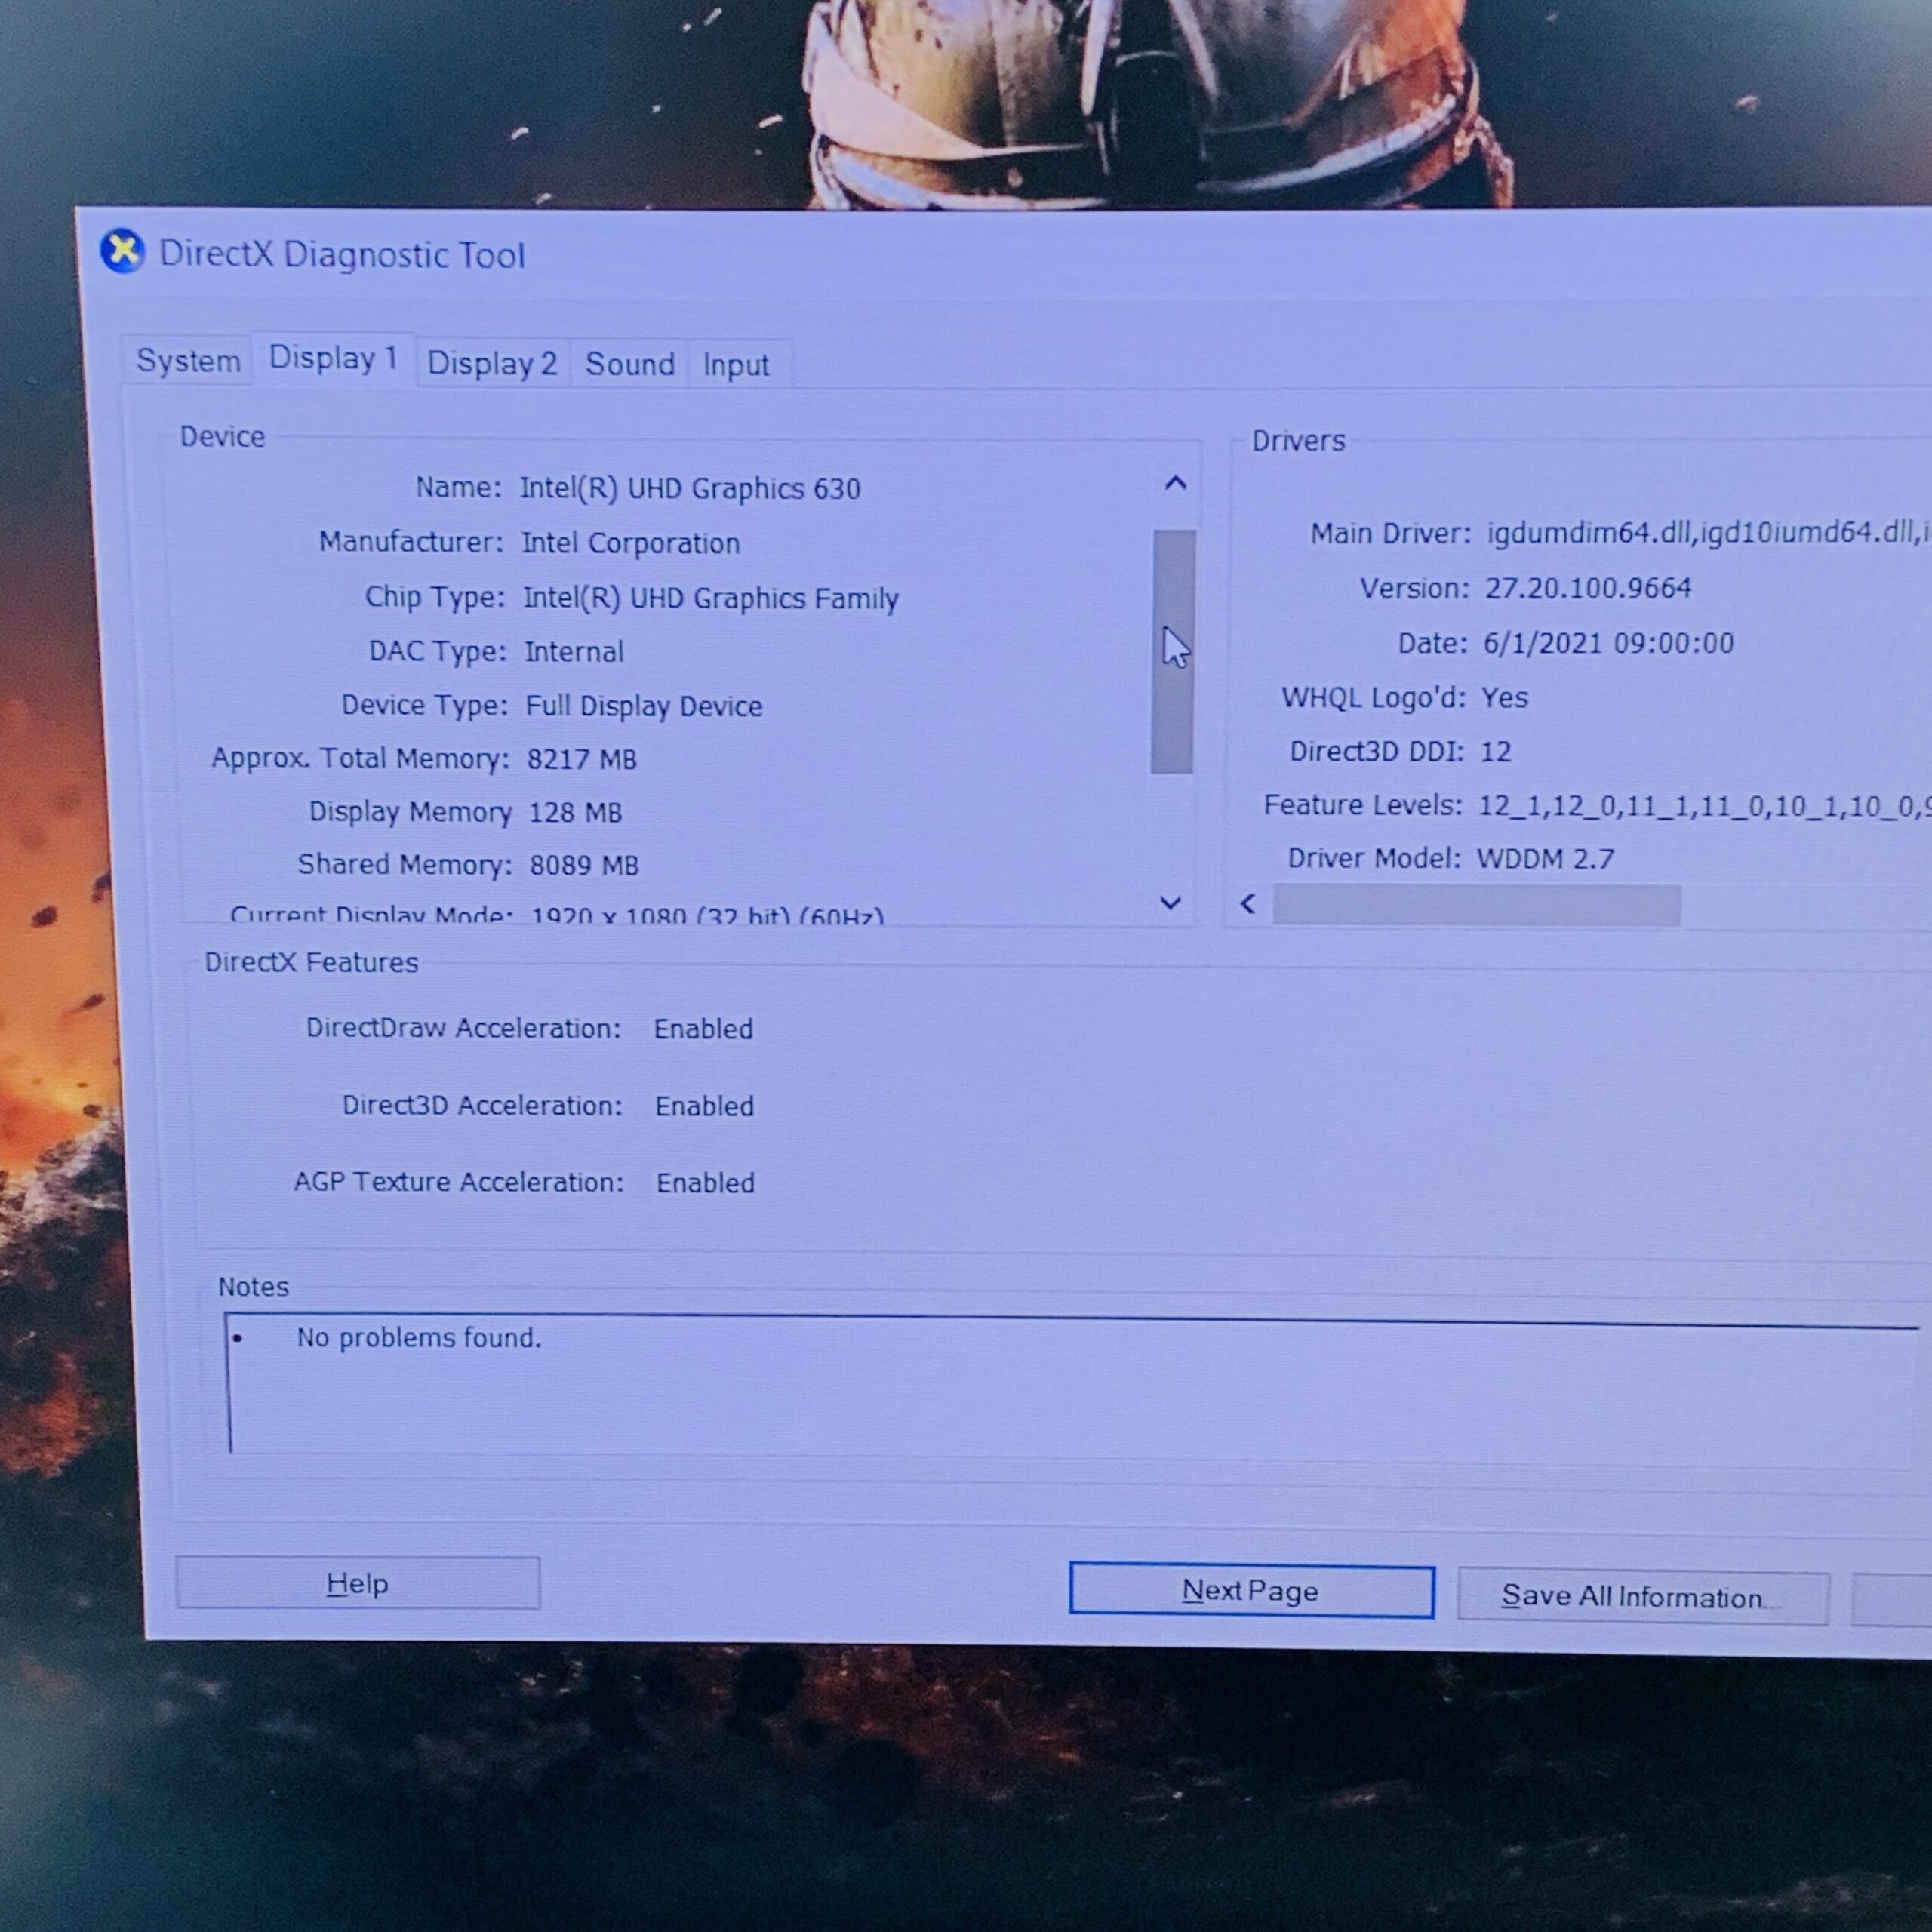1932x1932 pixels.
Task: Click Direct3D DDI value '12'
Action: click(x=1496, y=751)
